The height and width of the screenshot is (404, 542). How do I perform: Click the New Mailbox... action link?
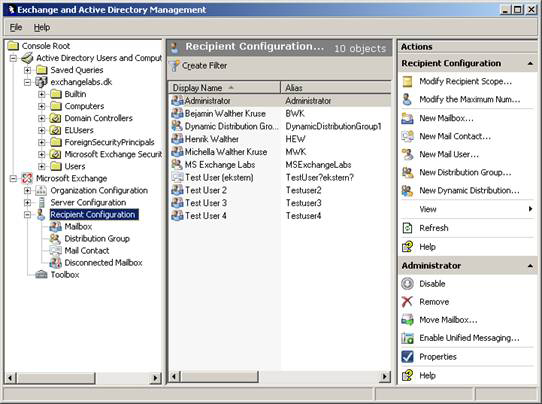pyautogui.click(x=446, y=118)
